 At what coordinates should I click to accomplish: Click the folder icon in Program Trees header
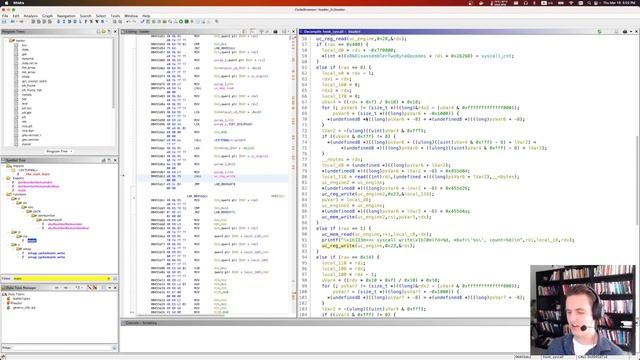104,31
